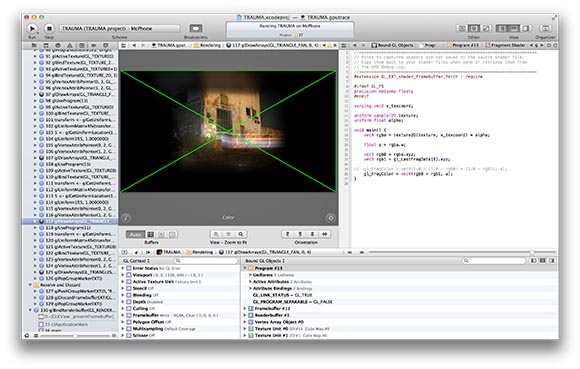Select the color buffer icon next to Auto

[x=151, y=234]
